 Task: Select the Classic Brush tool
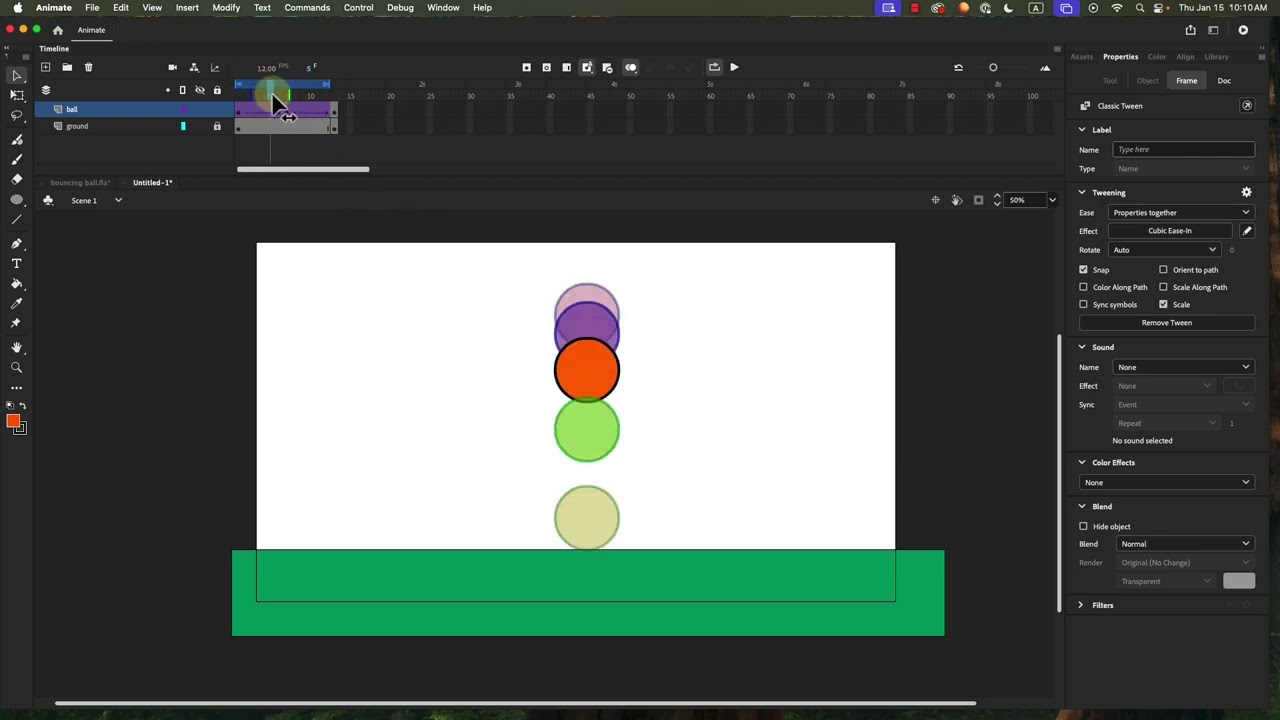click(x=17, y=160)
